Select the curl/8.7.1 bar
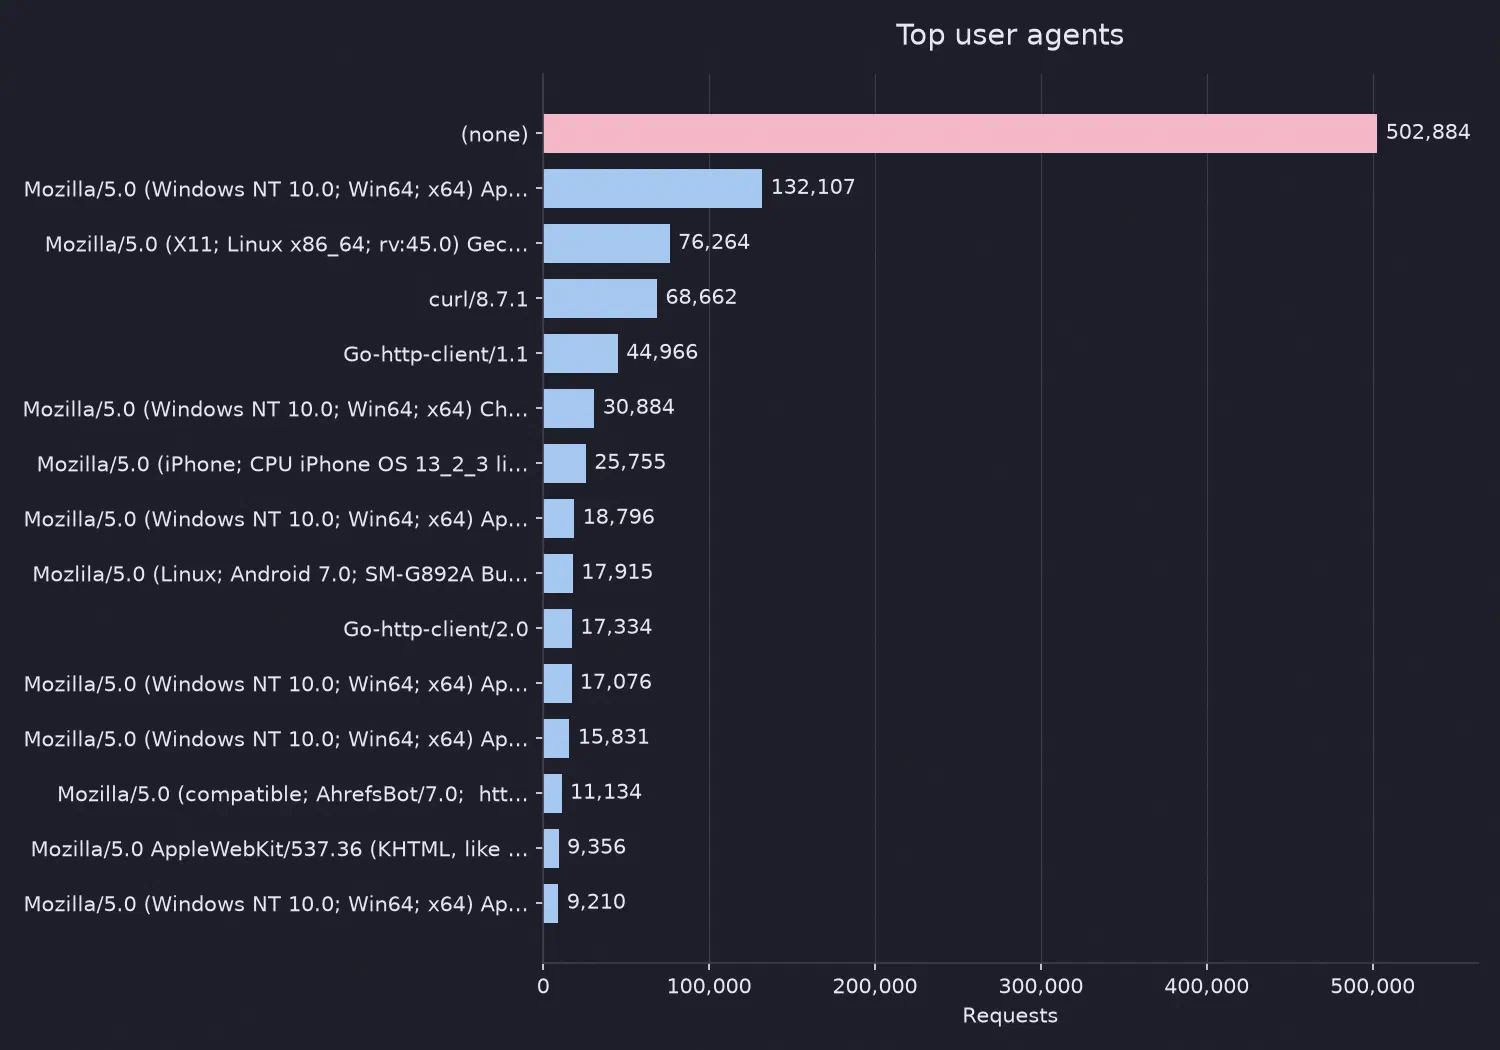The width and height of the screenshot is (1500, 1050). 600,298
